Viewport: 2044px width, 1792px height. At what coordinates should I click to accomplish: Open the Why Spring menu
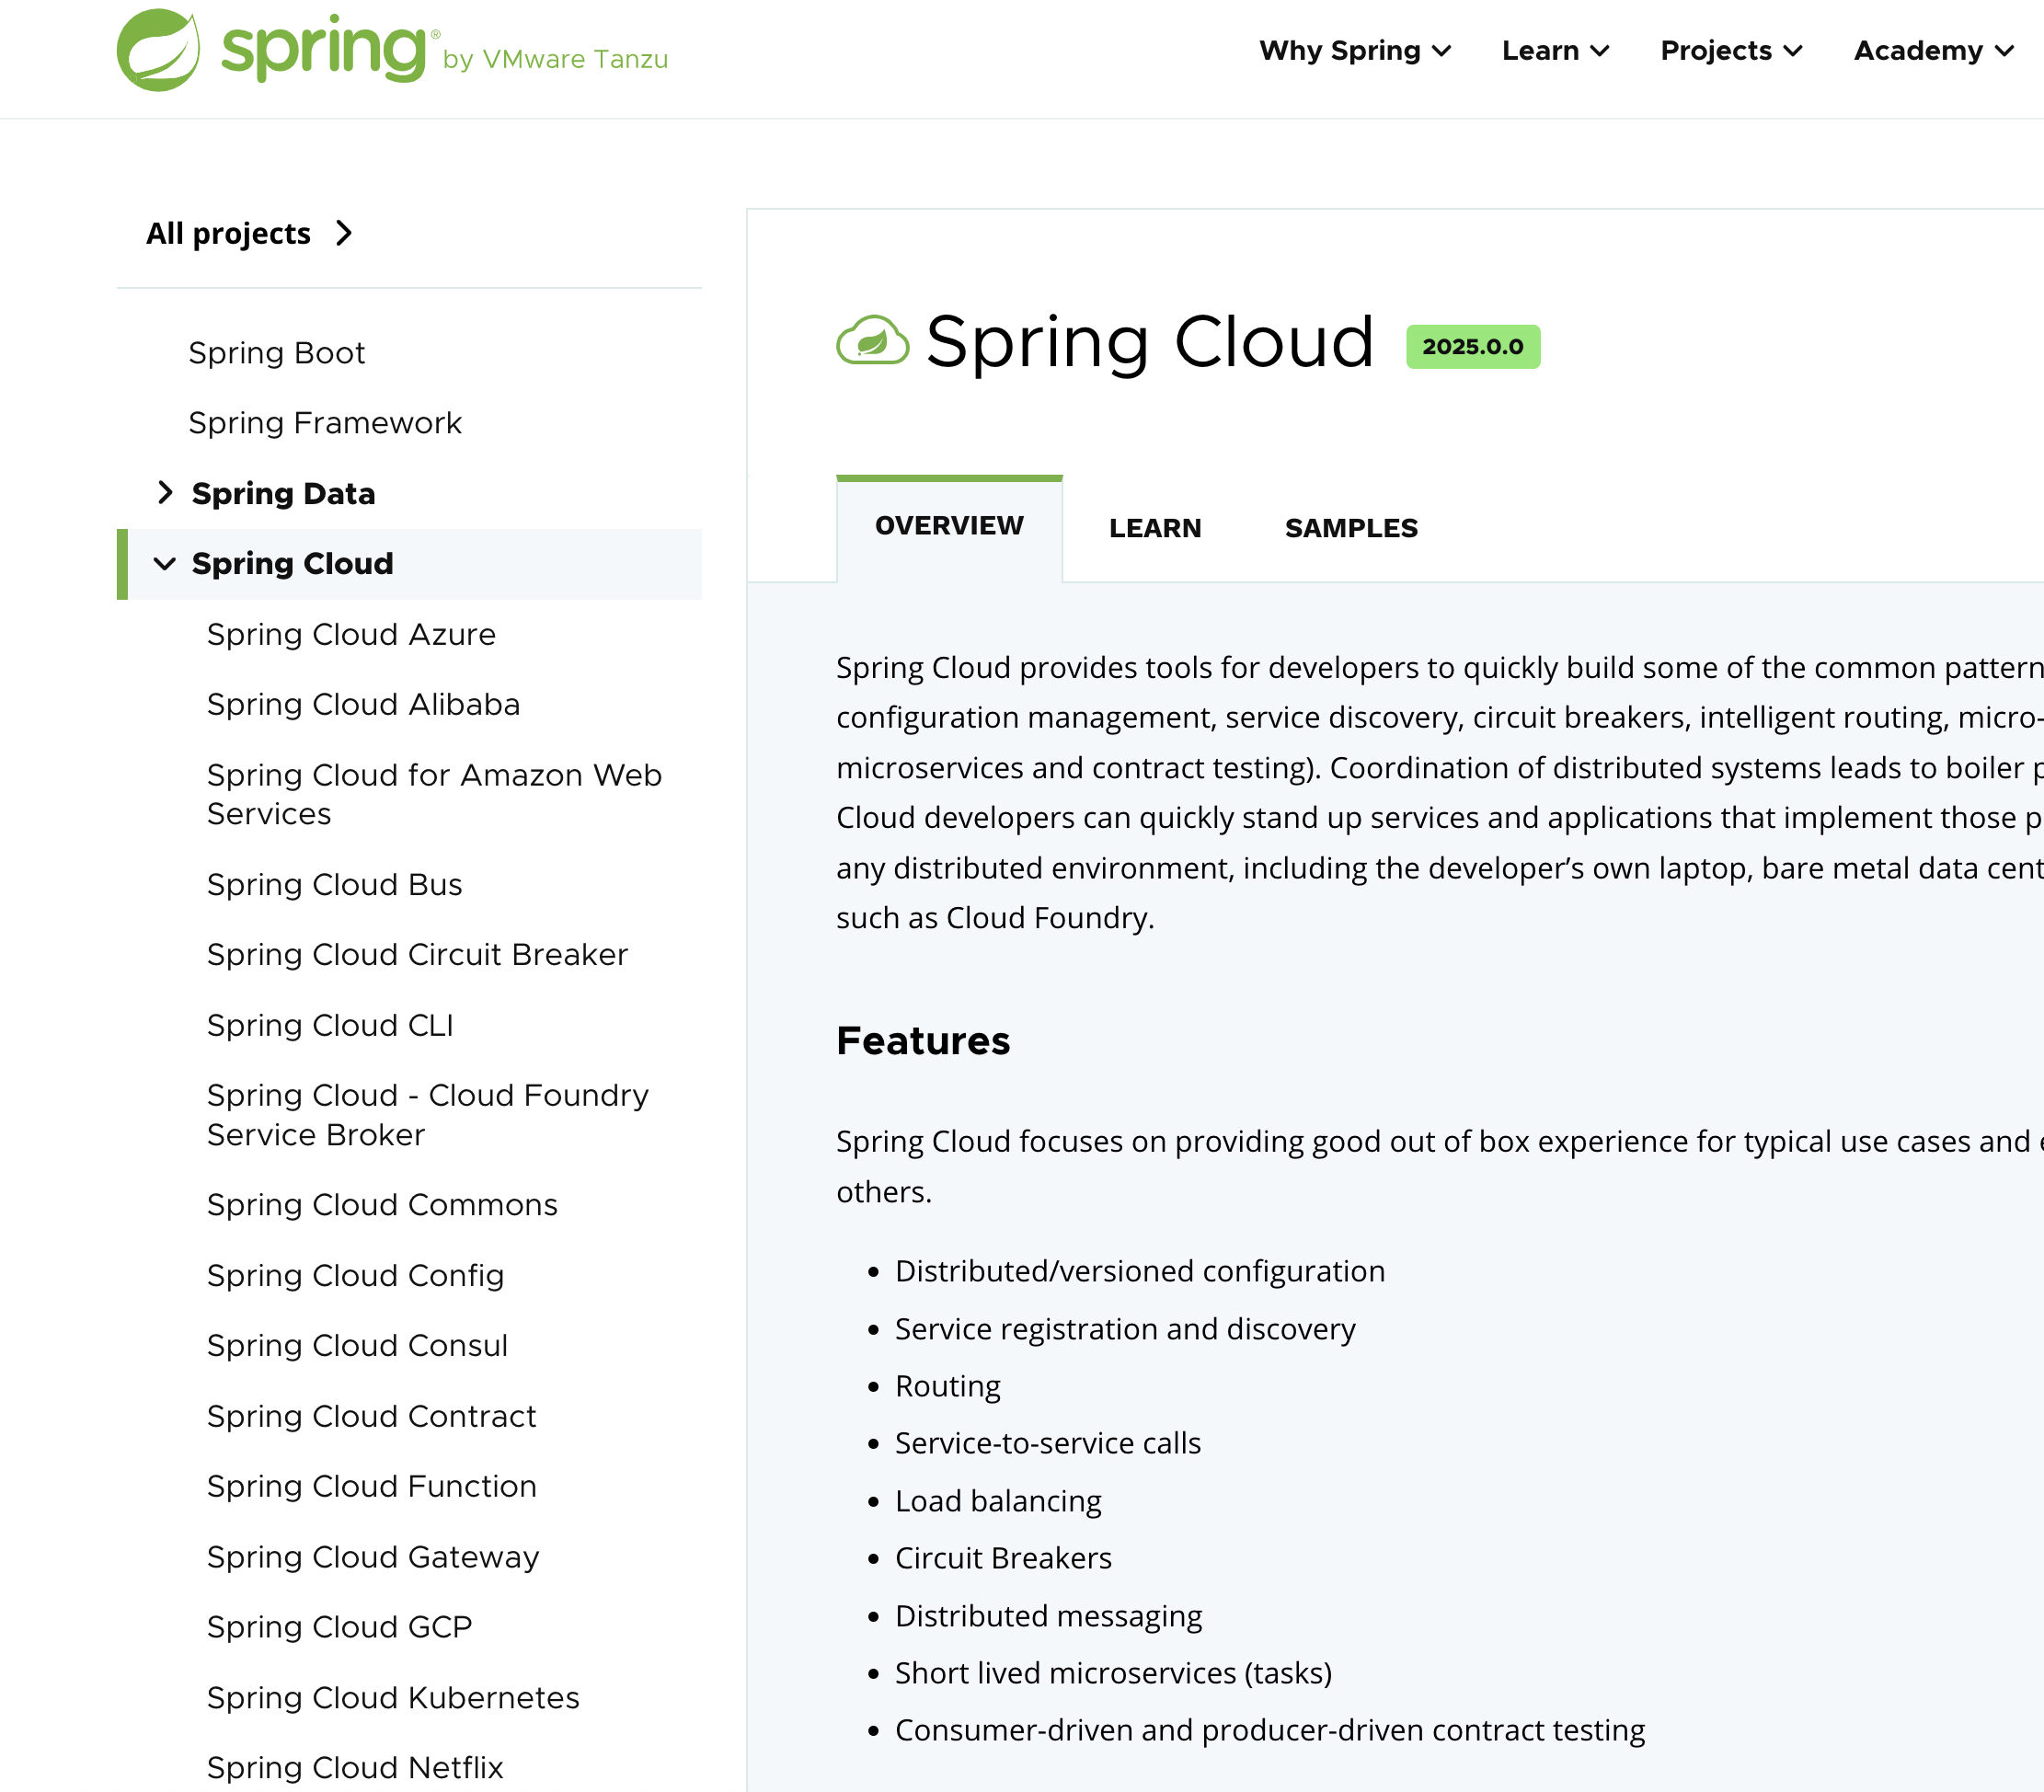(1354, 50)
